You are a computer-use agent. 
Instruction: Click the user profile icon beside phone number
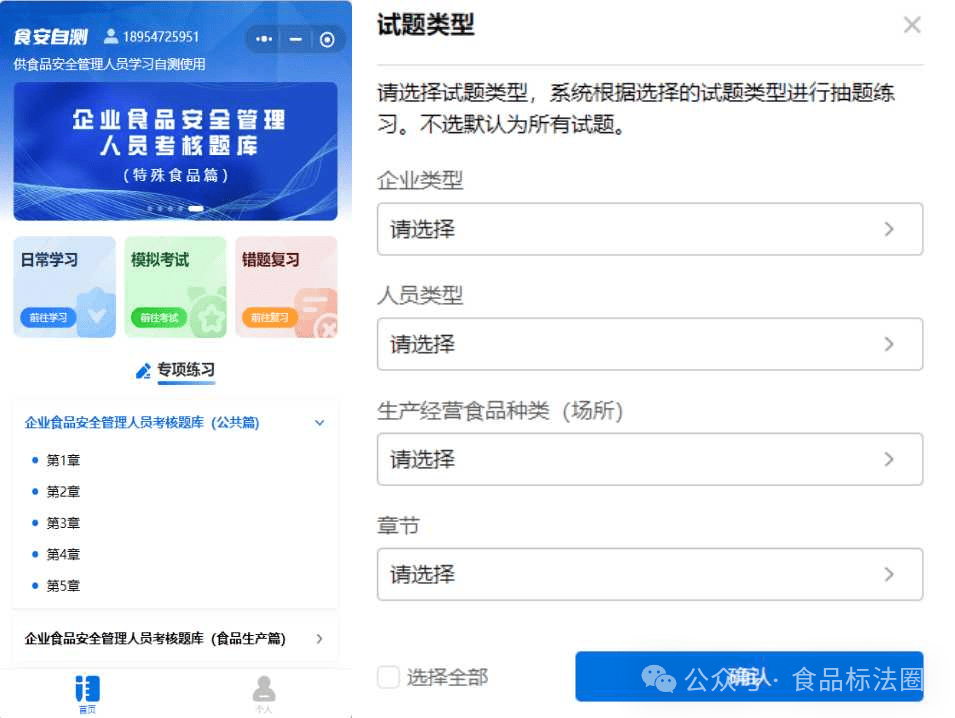coord(111,37)
